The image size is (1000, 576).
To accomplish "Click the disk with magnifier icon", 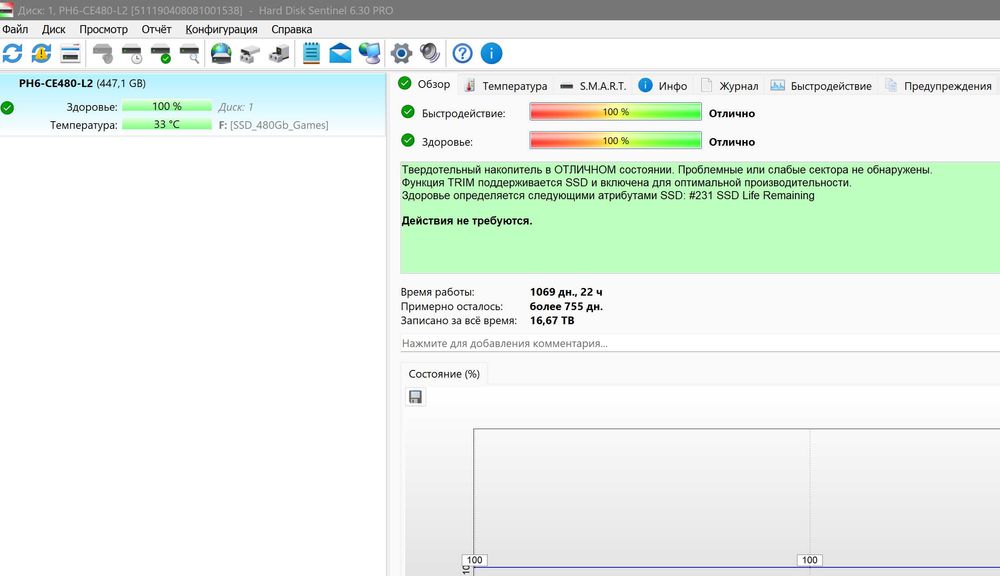I will (189, 54).
